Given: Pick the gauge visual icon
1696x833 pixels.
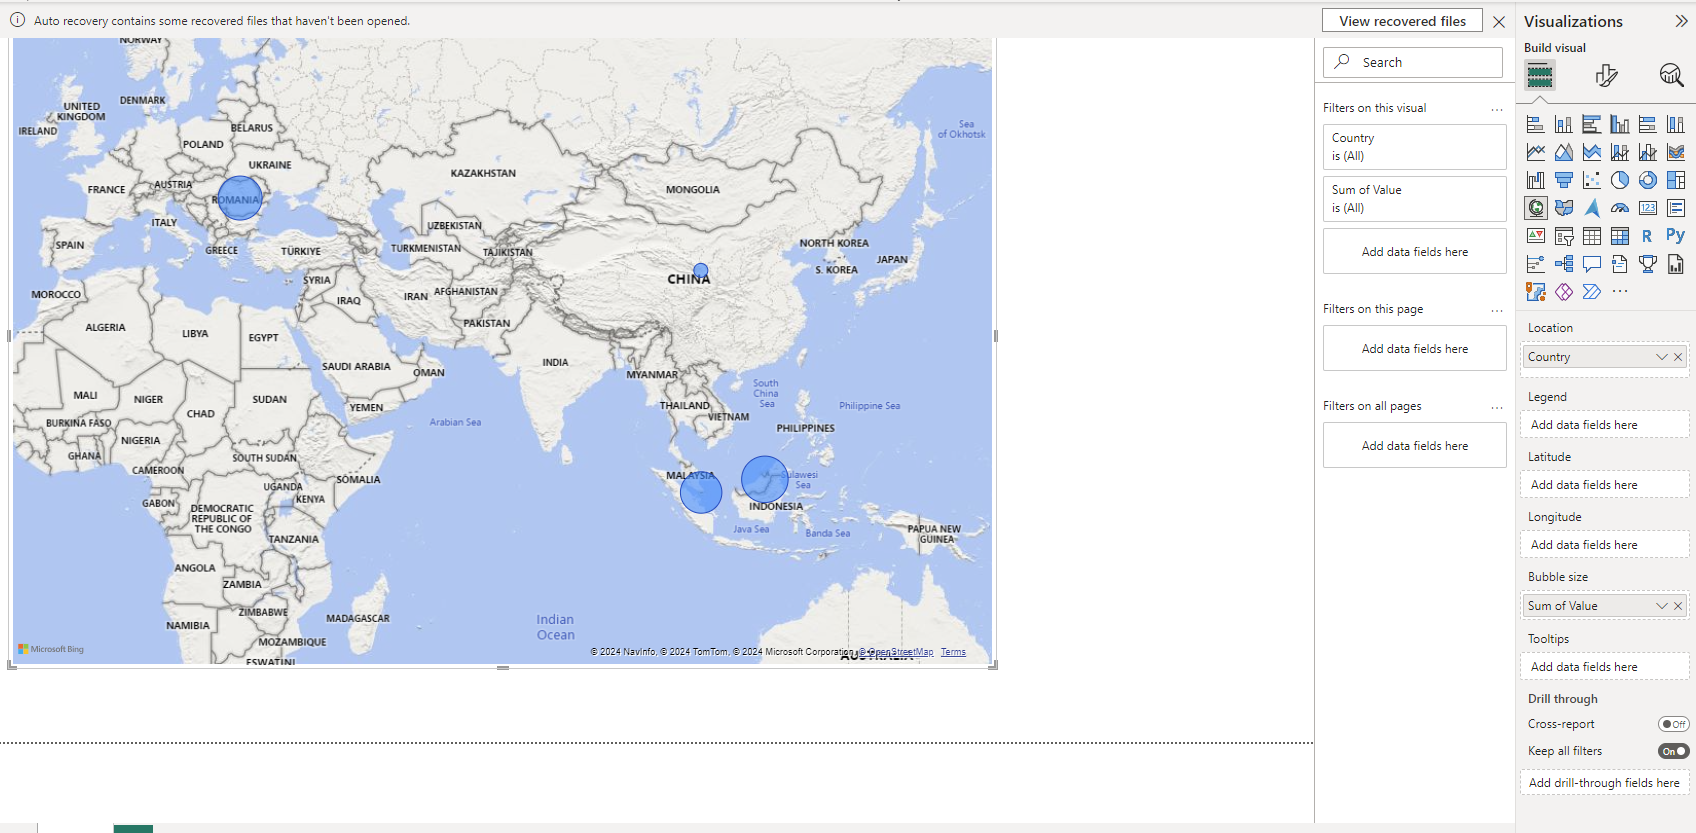Looking at the screenshot, I should tap(1620, 208).
